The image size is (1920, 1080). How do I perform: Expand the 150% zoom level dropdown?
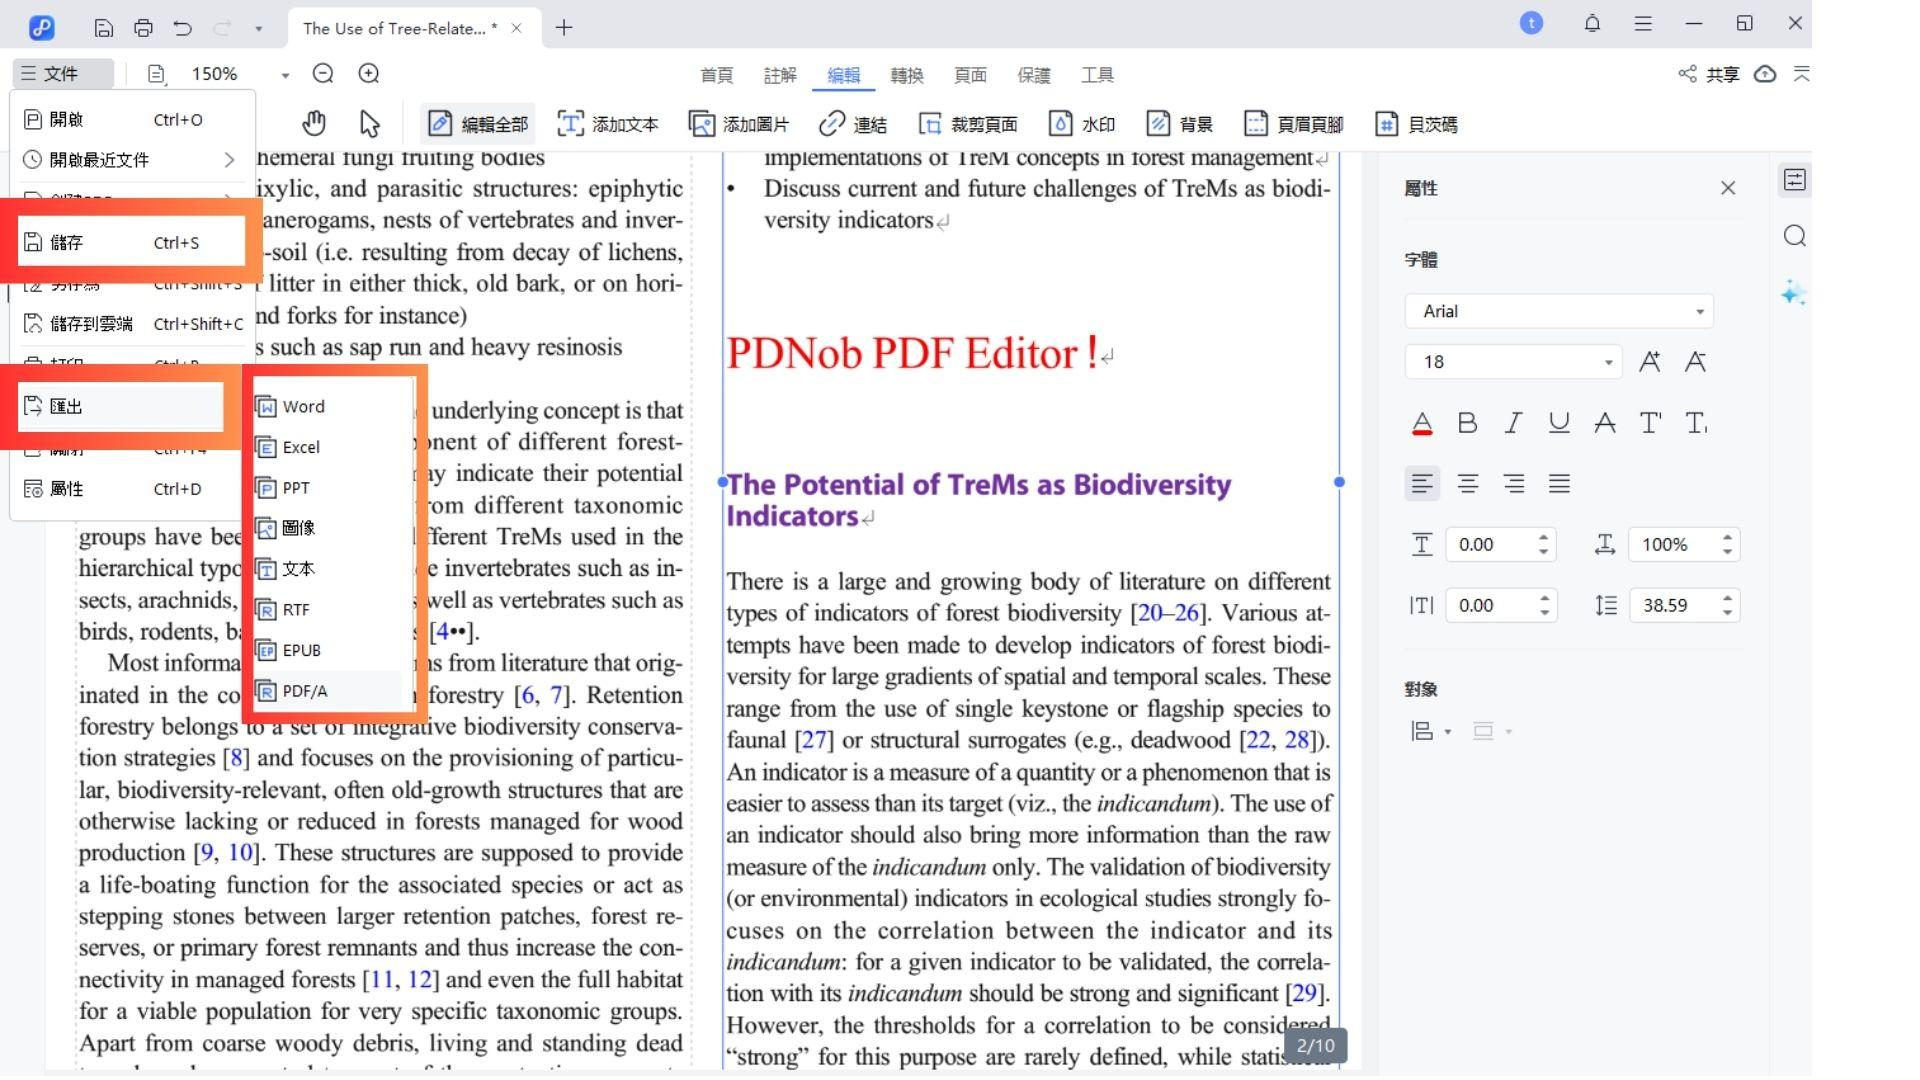pyautogui.click(x=285, y=75)
